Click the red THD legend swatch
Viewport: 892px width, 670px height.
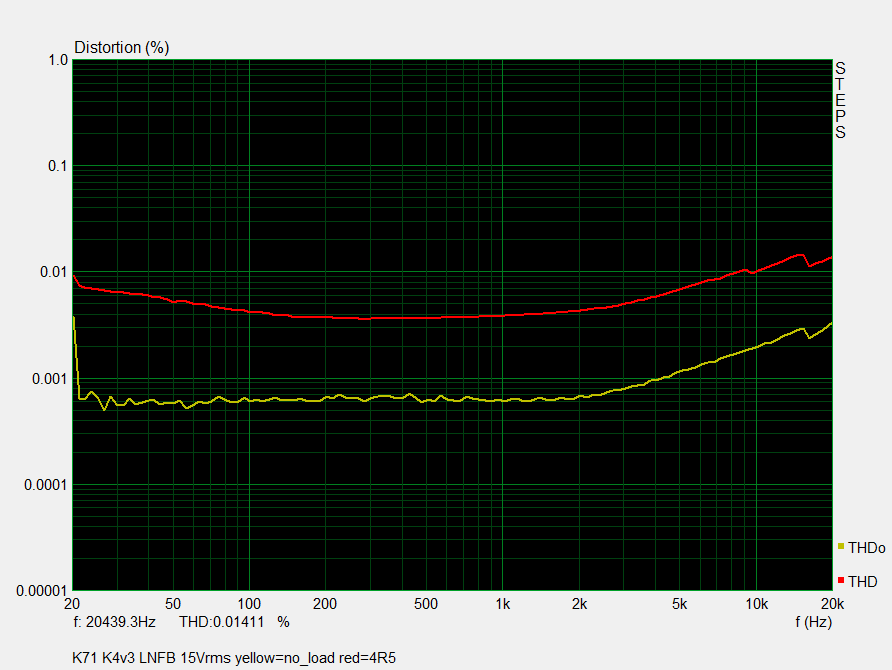[841, 580]
